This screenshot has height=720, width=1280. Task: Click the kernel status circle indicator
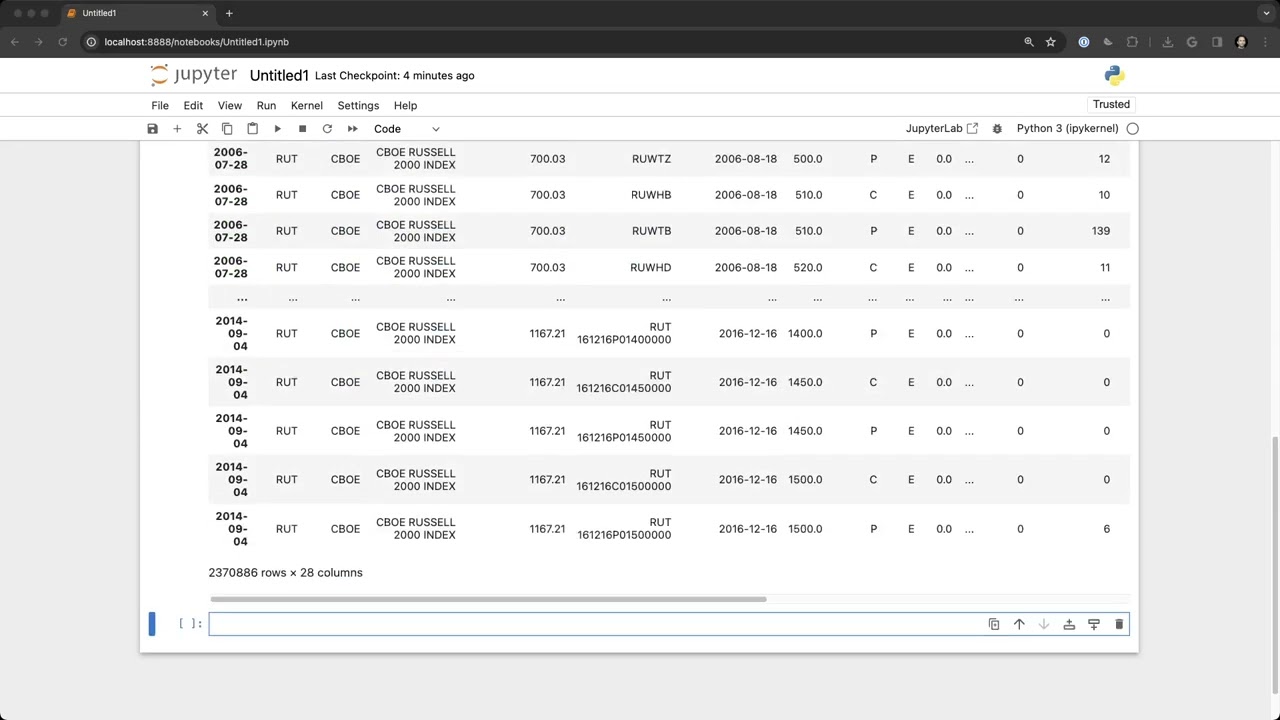pyautogui.click(x=1132, y=129)
